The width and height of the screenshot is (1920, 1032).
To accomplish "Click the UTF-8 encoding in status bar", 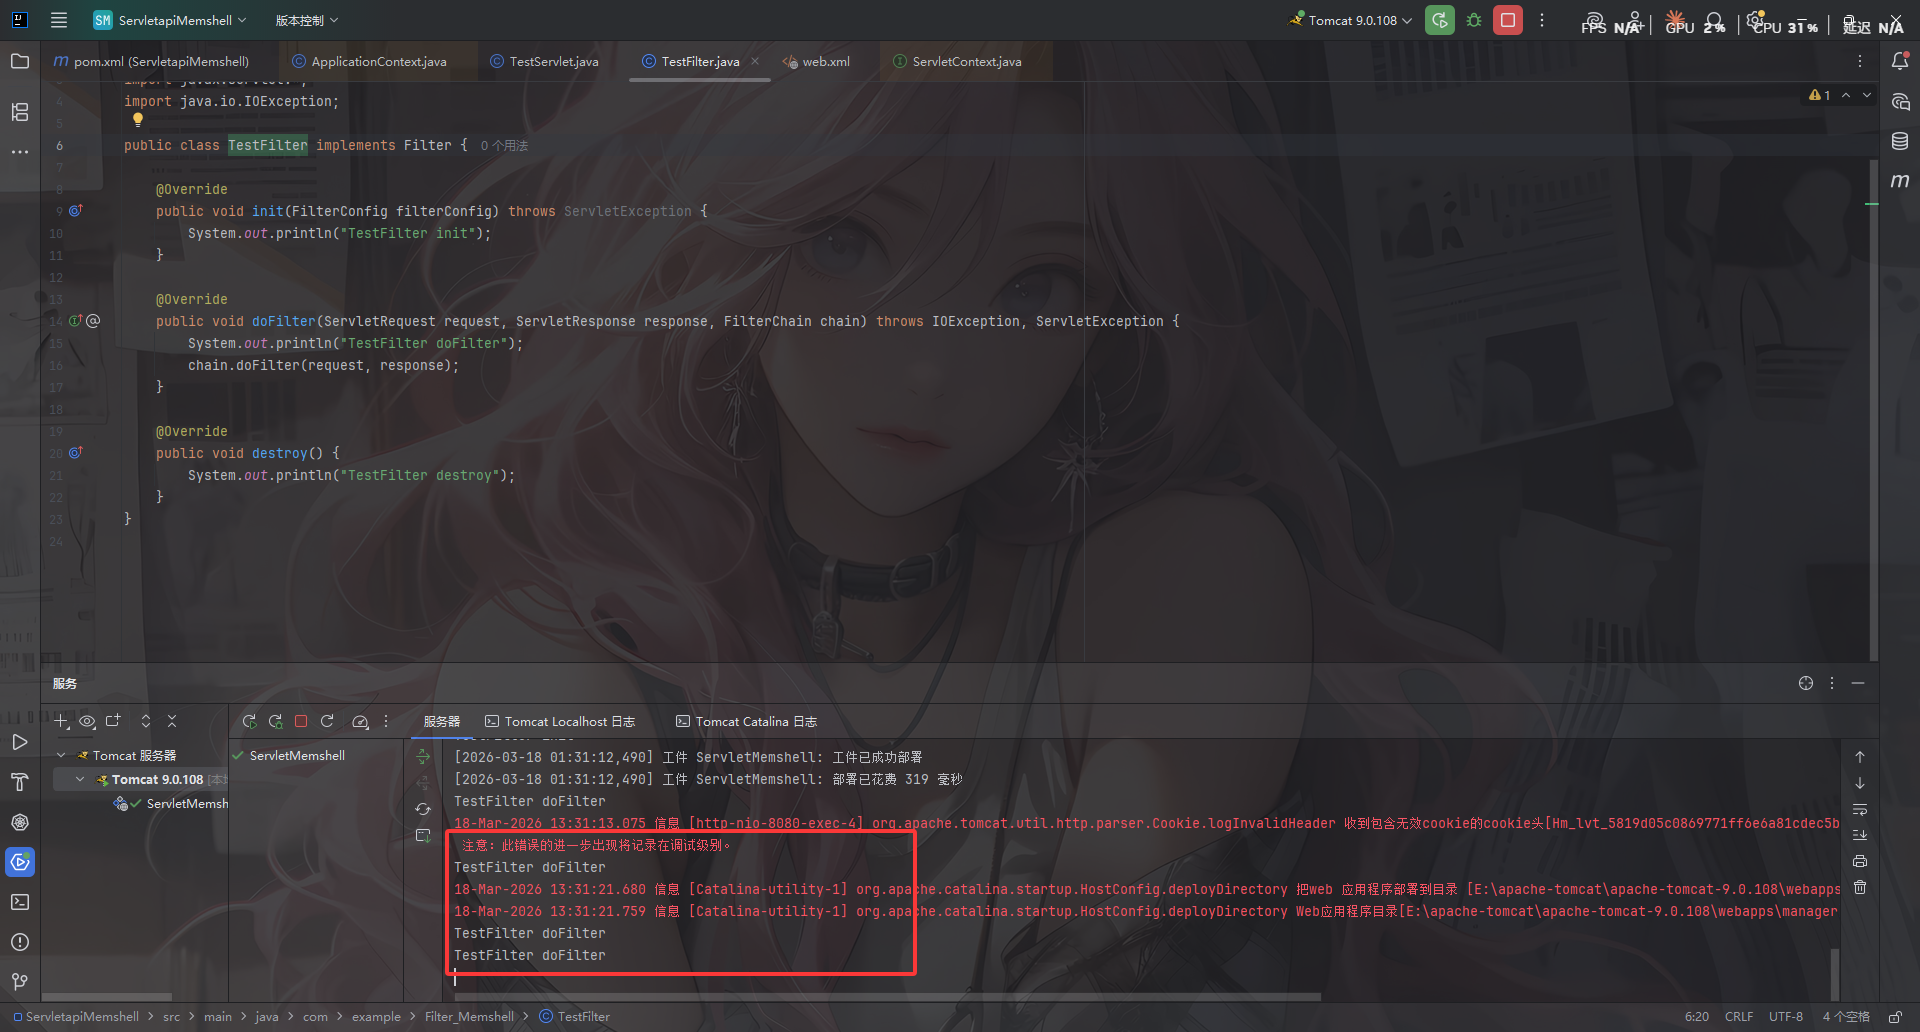I will pos(1785,1016).
